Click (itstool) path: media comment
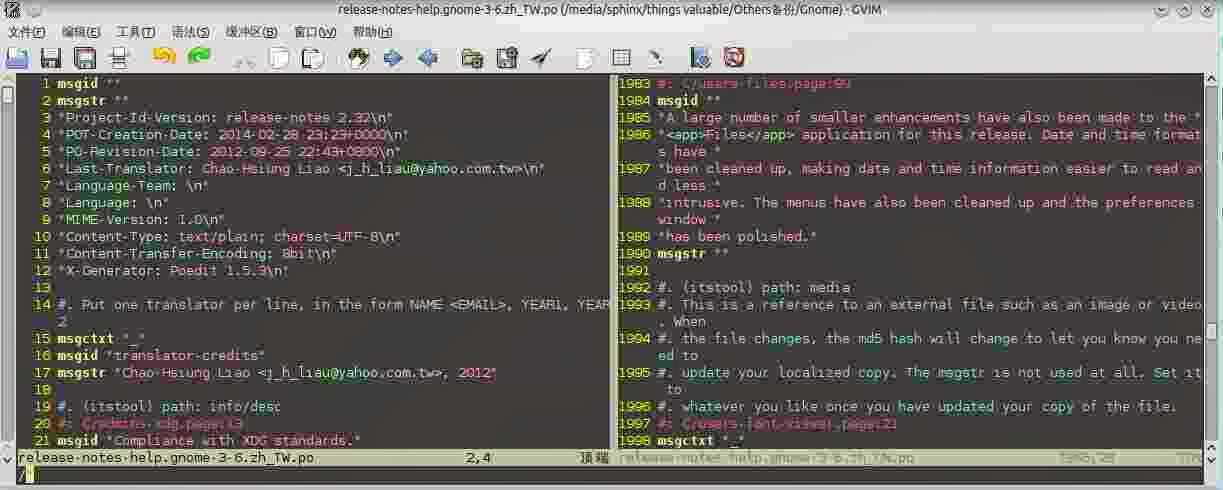Screen dimensions: 1223x490 (753, 288)
